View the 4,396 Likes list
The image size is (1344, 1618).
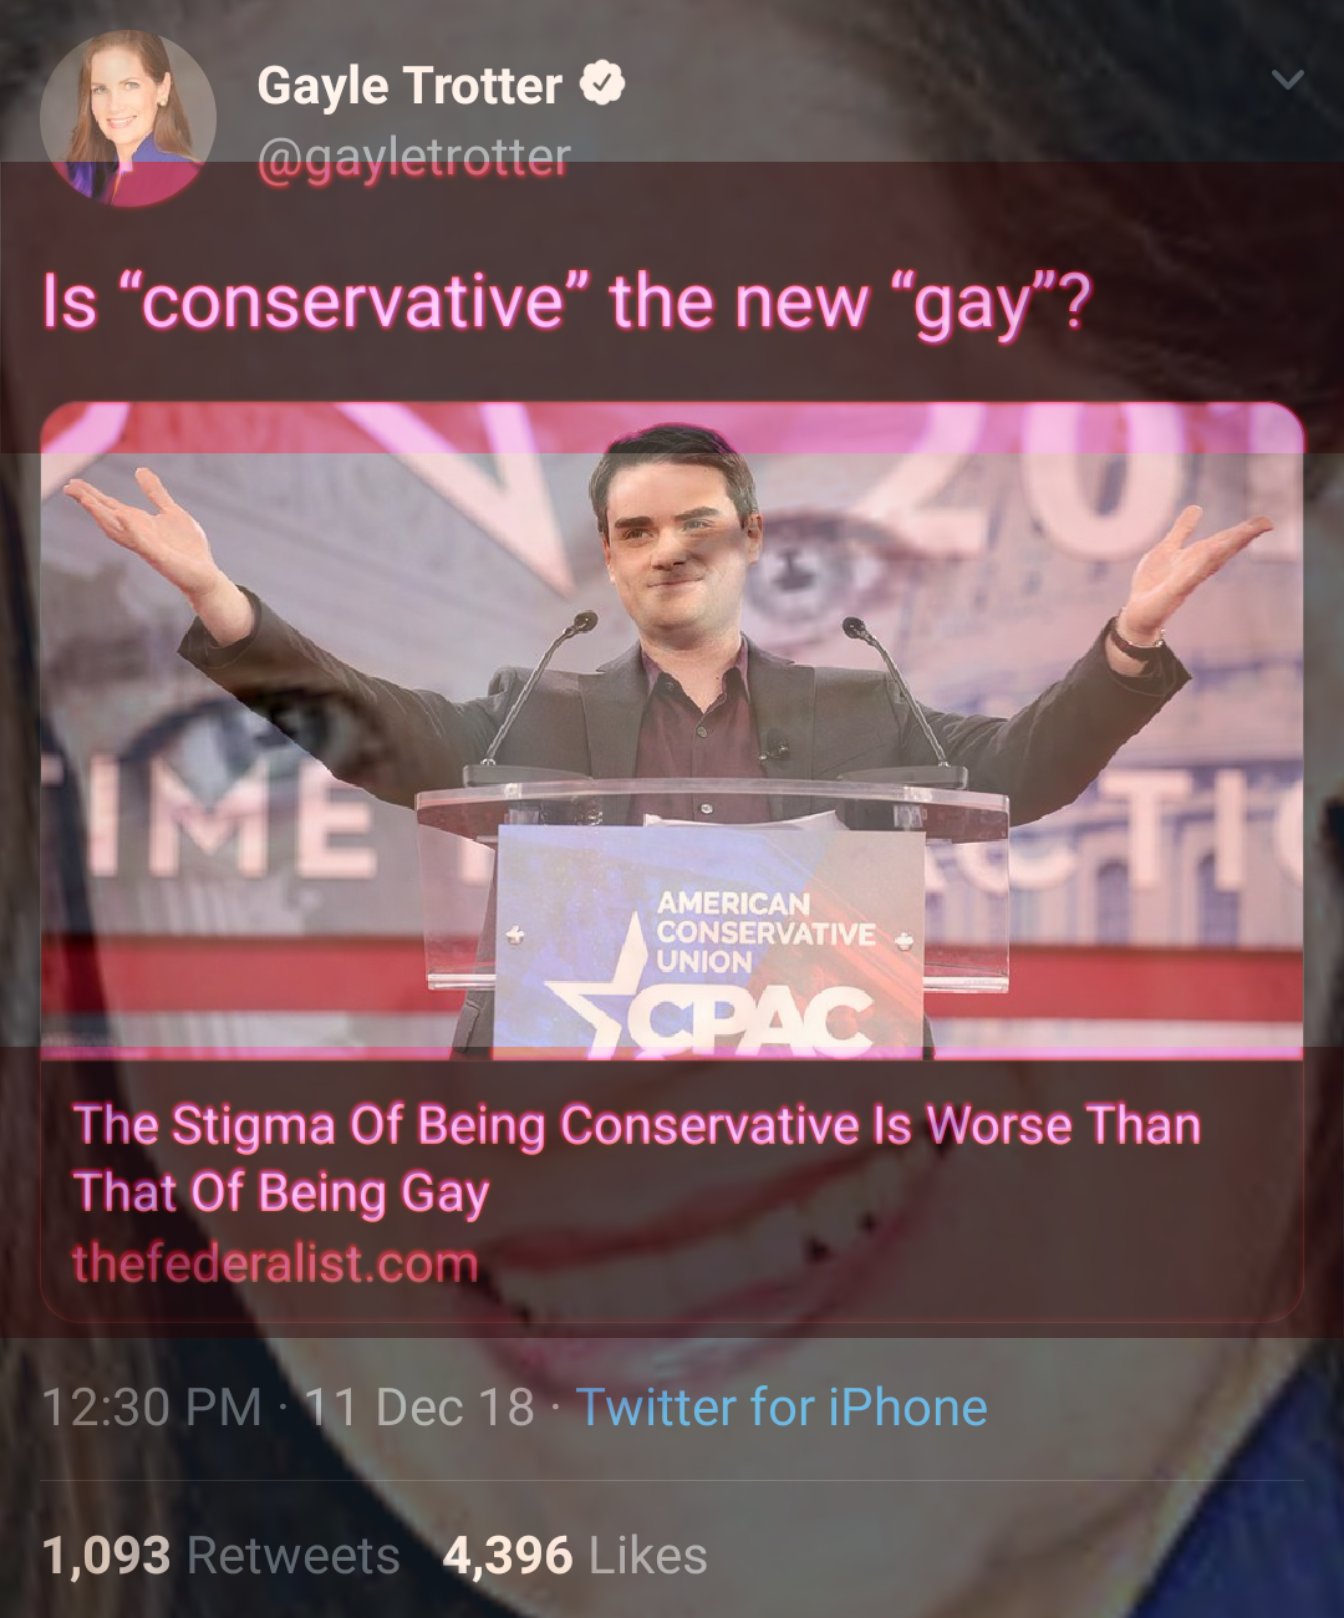pos(575,1555)
